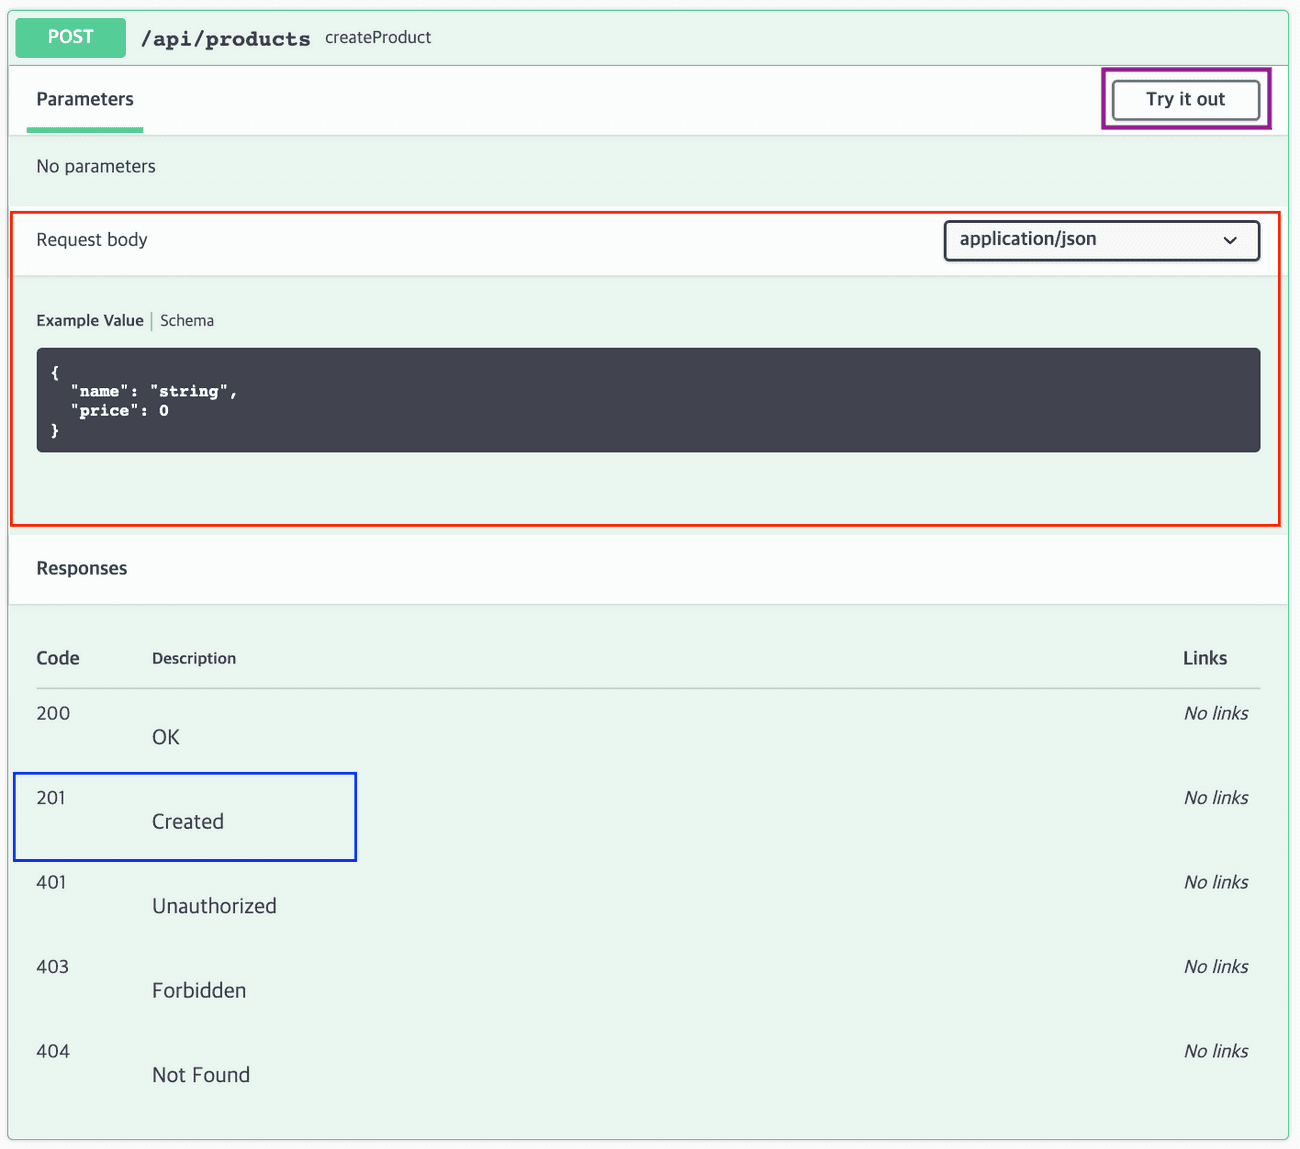
Task: Click the green POST method badge
Action: tap(71, 38)
